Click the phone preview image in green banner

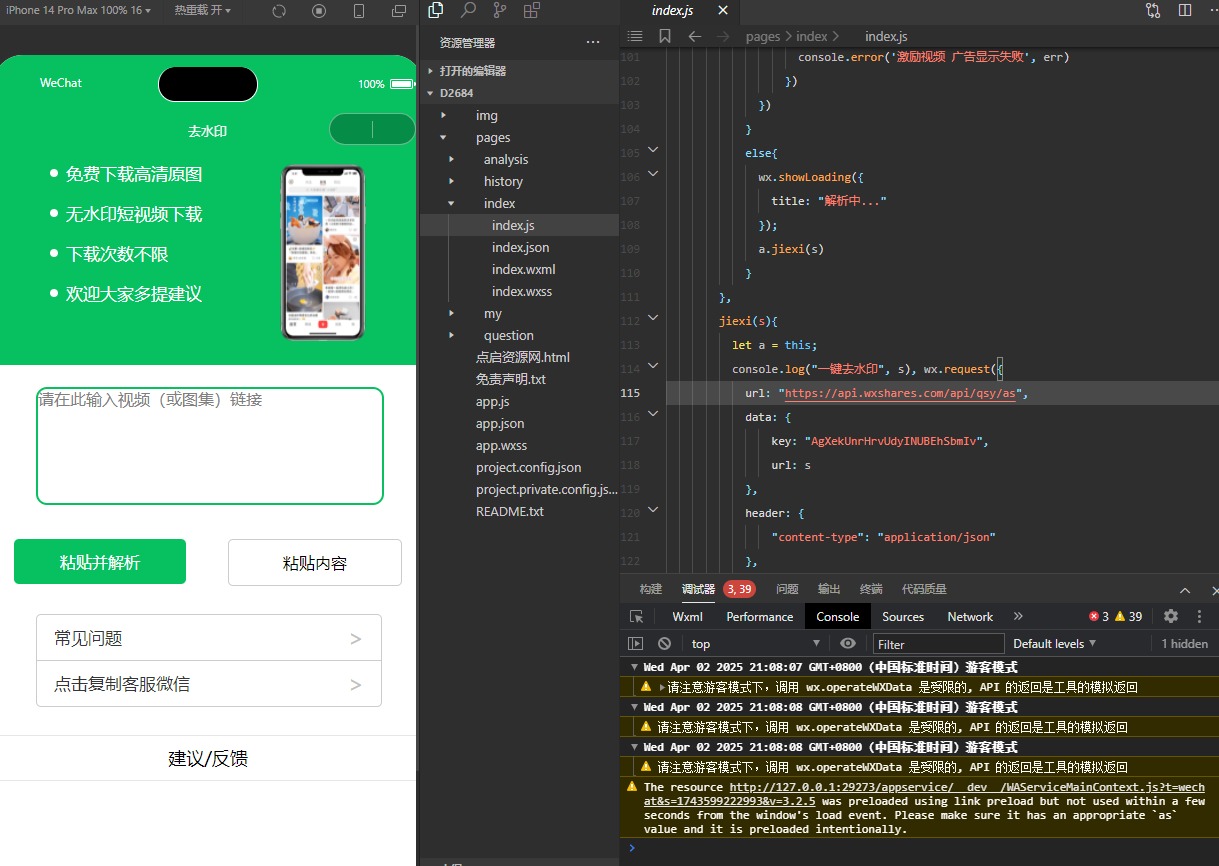[323, 253]
